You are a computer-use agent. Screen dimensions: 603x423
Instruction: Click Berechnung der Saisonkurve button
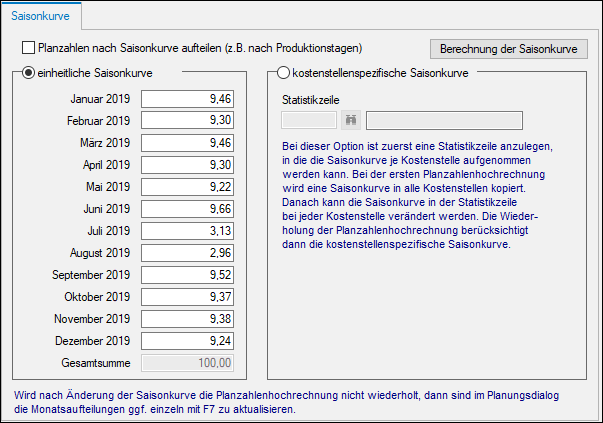coord(508,49)
